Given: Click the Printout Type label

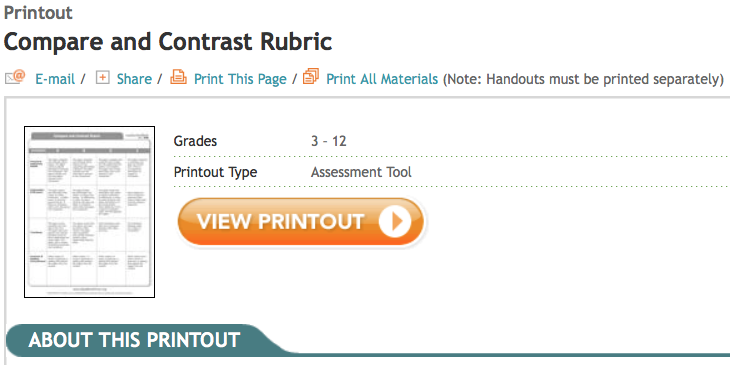Looking at the screenshot, I should click(x=215, y=172).
